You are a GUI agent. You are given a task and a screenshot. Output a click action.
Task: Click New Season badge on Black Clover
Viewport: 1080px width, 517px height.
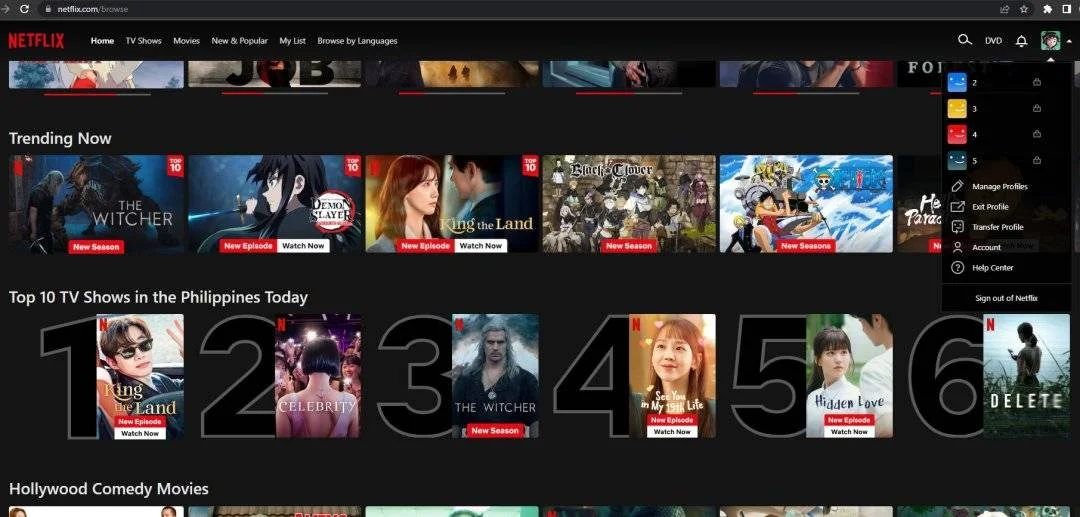(x=629, y=246)
